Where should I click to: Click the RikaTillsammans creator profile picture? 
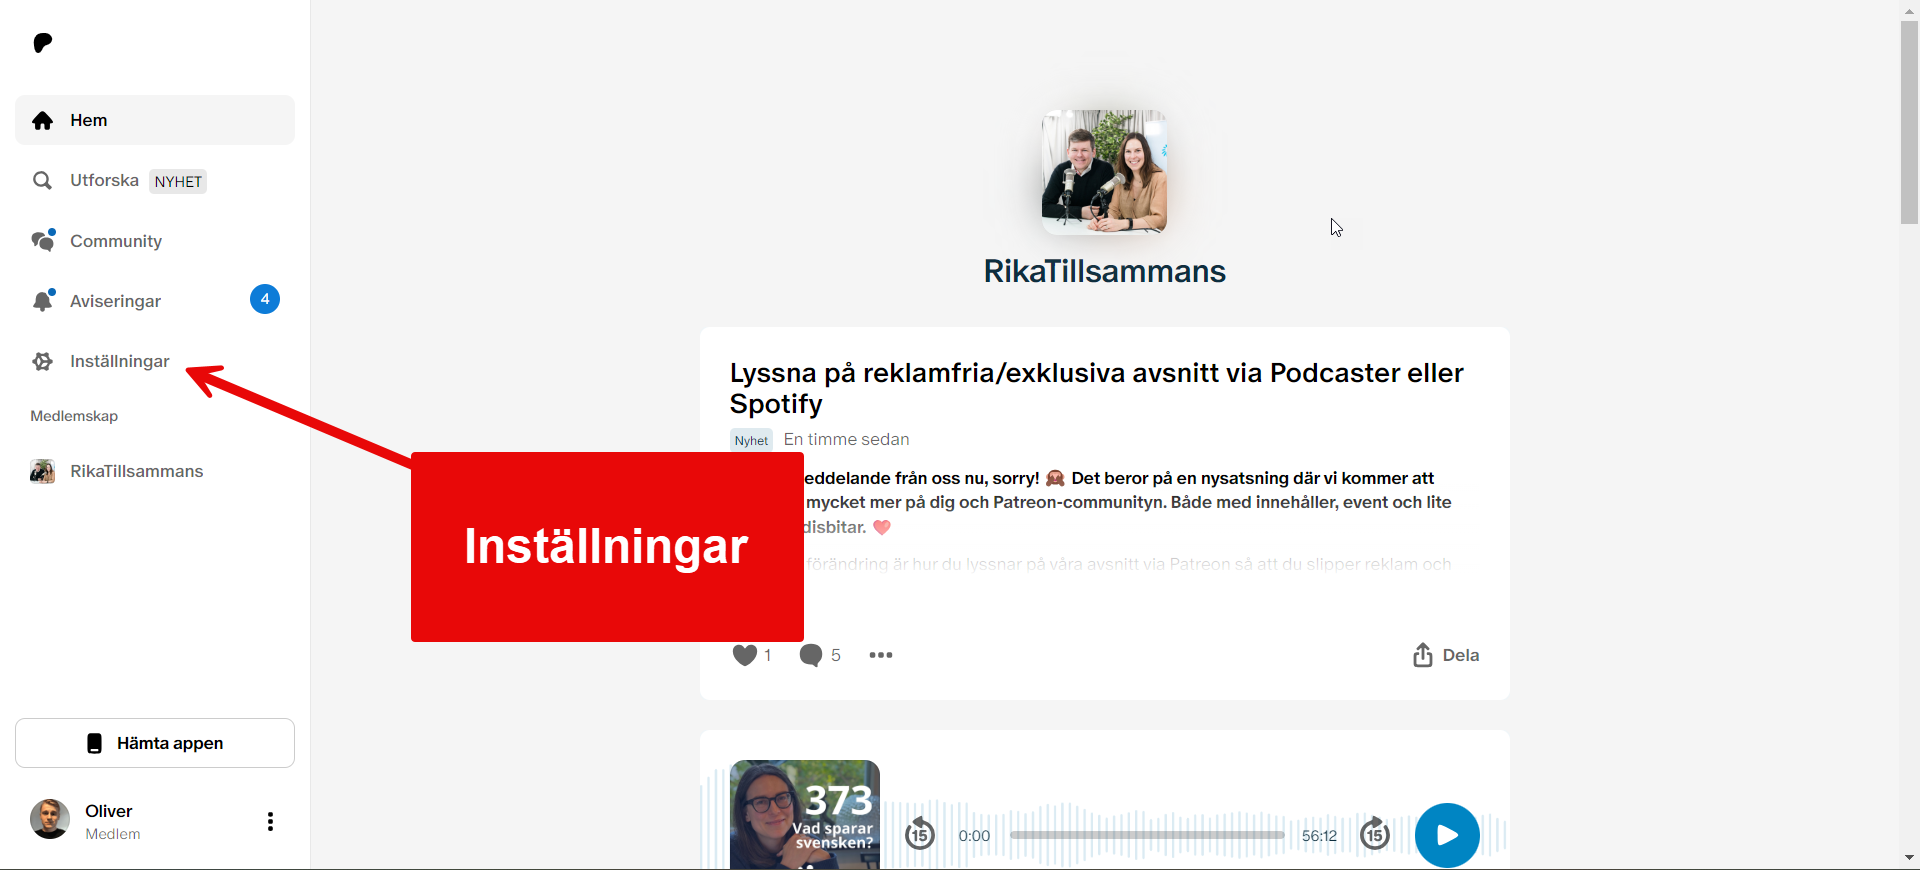(x=1104, y=172)
